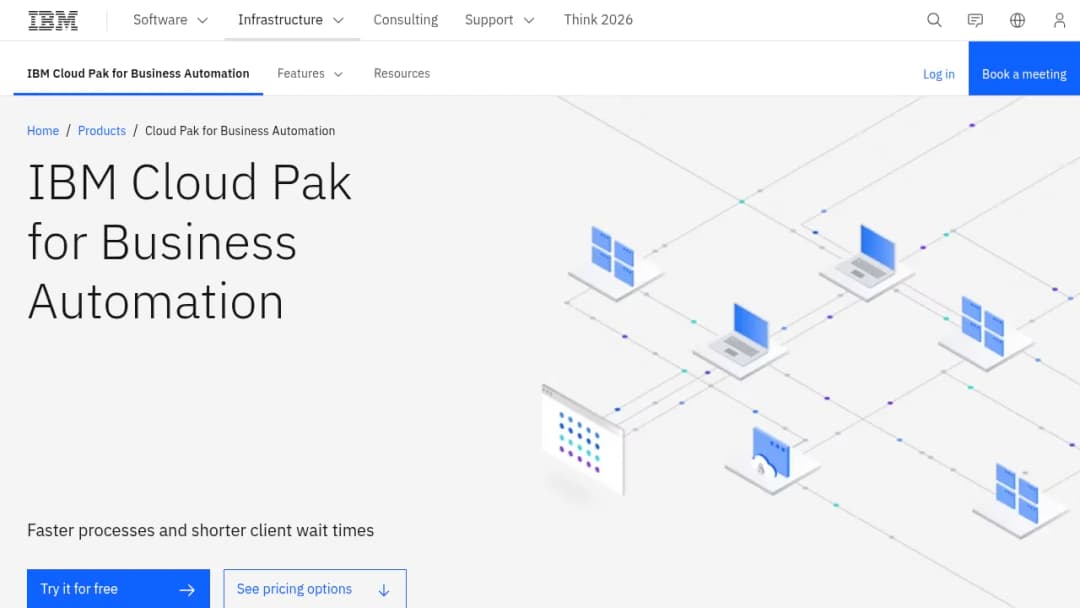
Task: Follow the Products breadcrumb link
Action: tap(102, 131)
